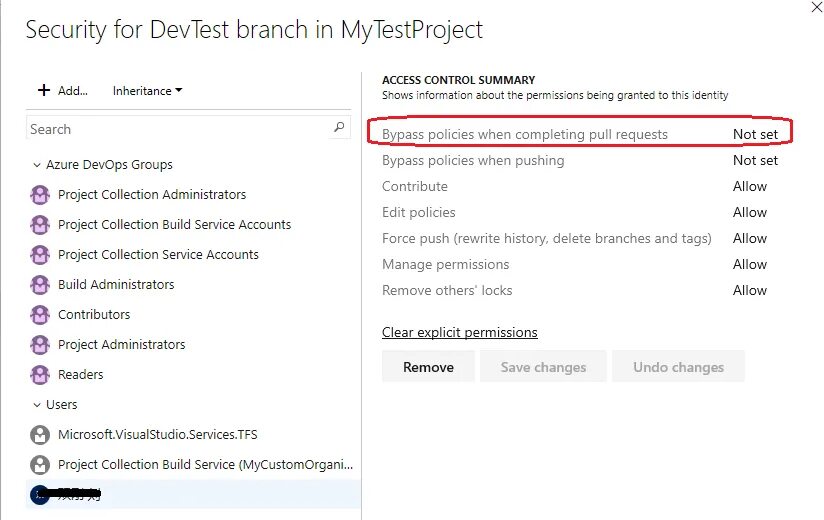Click the Contributors group icon
Screen dimensions: 824x520
40,315
